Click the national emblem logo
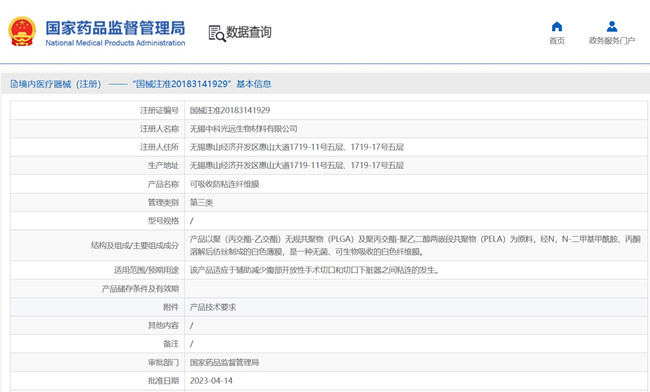This screenshot has width=650, height=392. pos(22,31)
